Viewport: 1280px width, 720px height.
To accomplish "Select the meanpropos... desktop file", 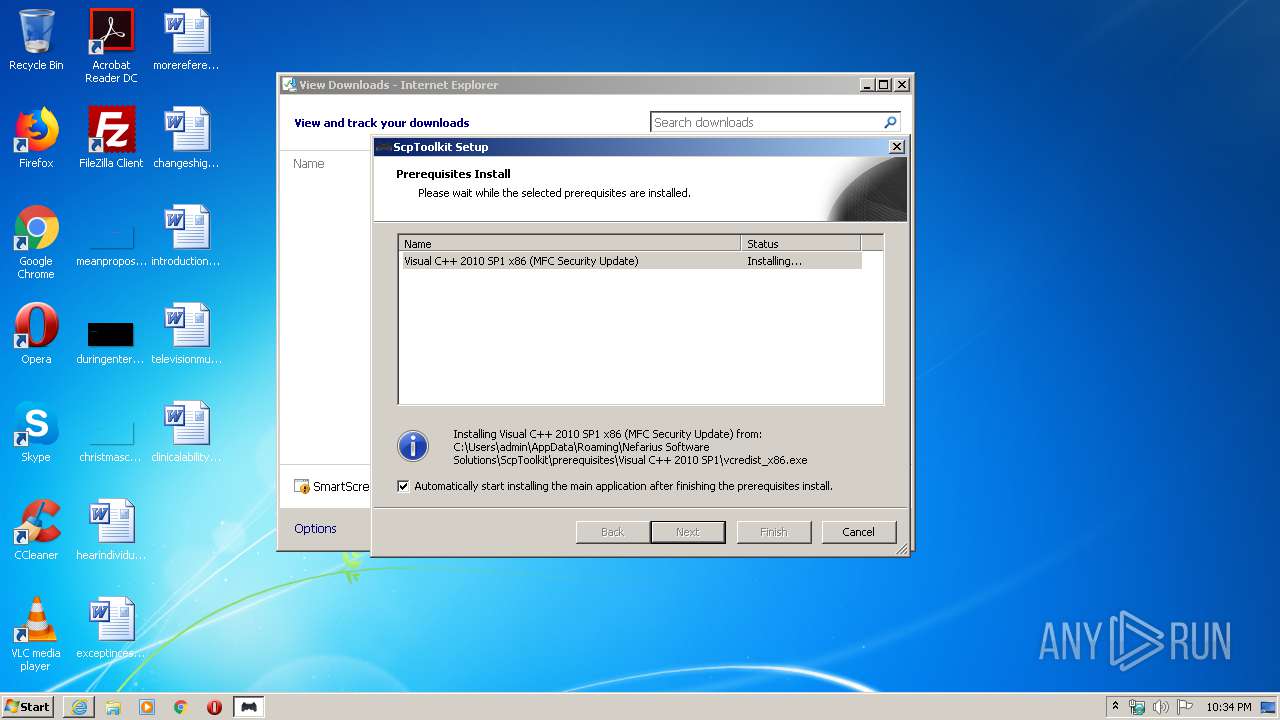I will [x=111, y=242].
